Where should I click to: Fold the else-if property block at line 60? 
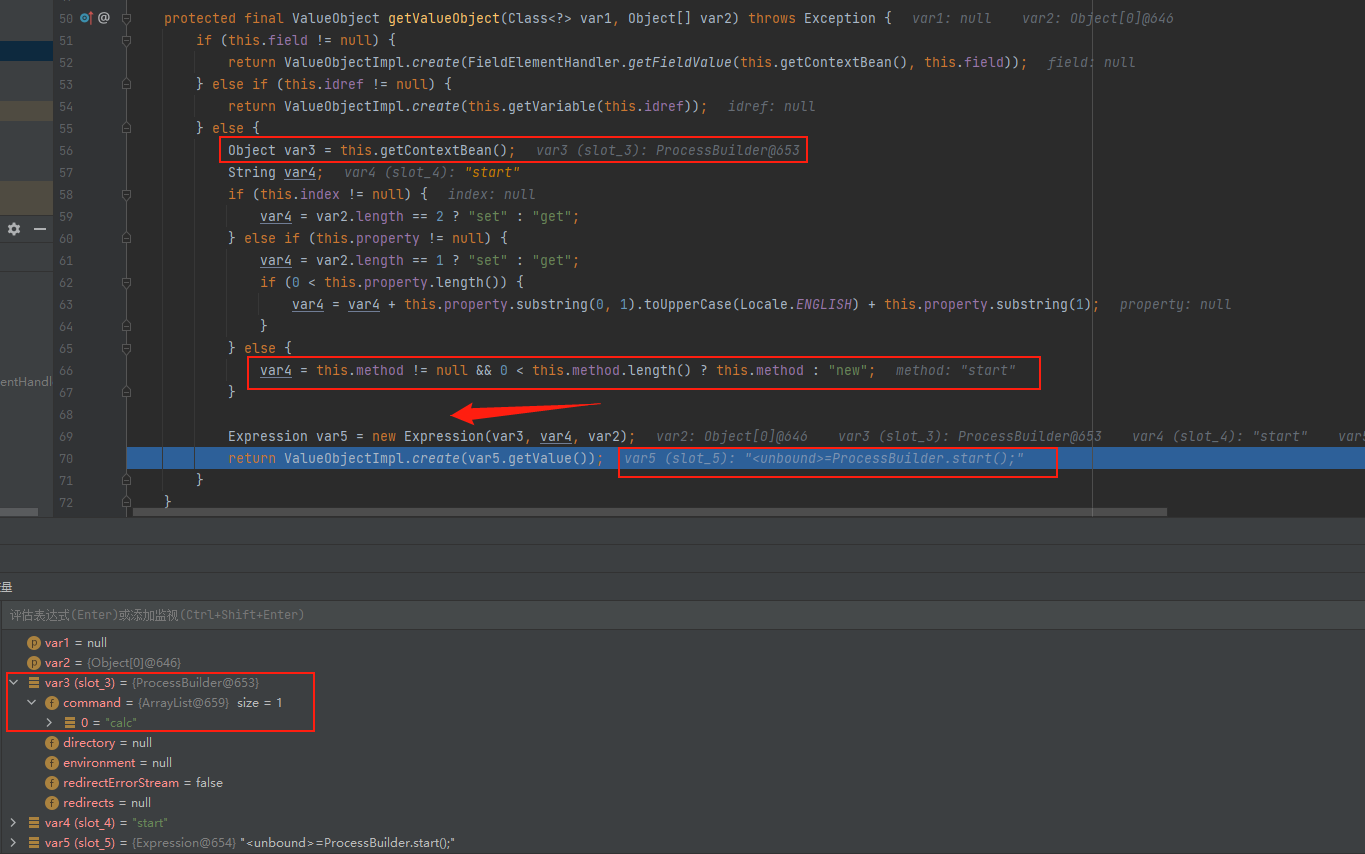coord(126,238)
